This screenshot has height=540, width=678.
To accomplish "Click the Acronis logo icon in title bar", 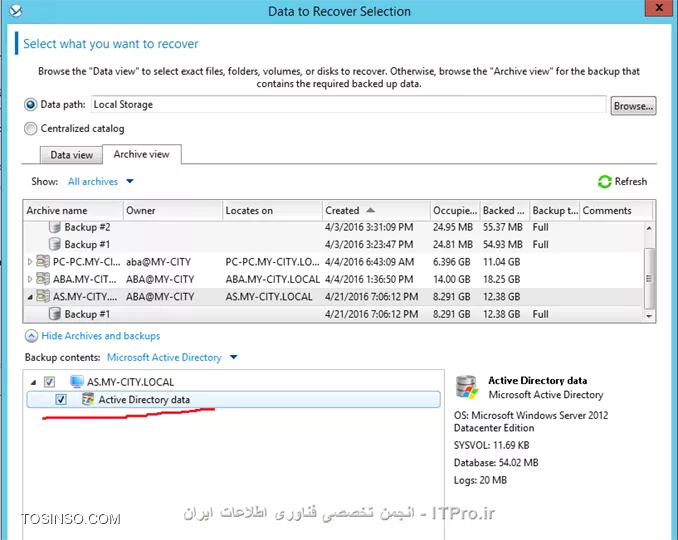I will pos(16,10).
